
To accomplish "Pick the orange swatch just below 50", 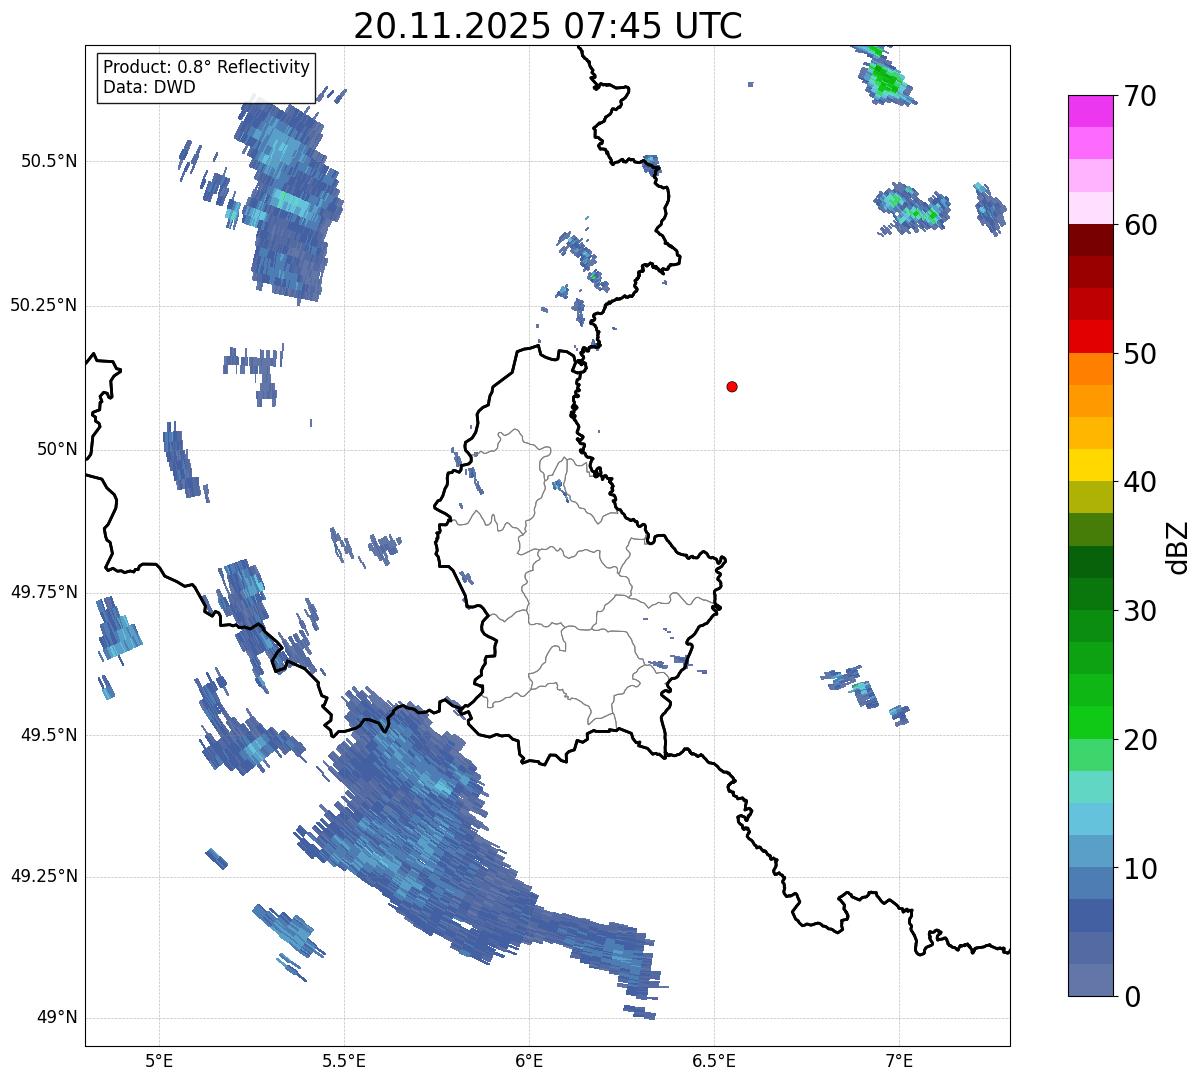I will pos(1090,369).
